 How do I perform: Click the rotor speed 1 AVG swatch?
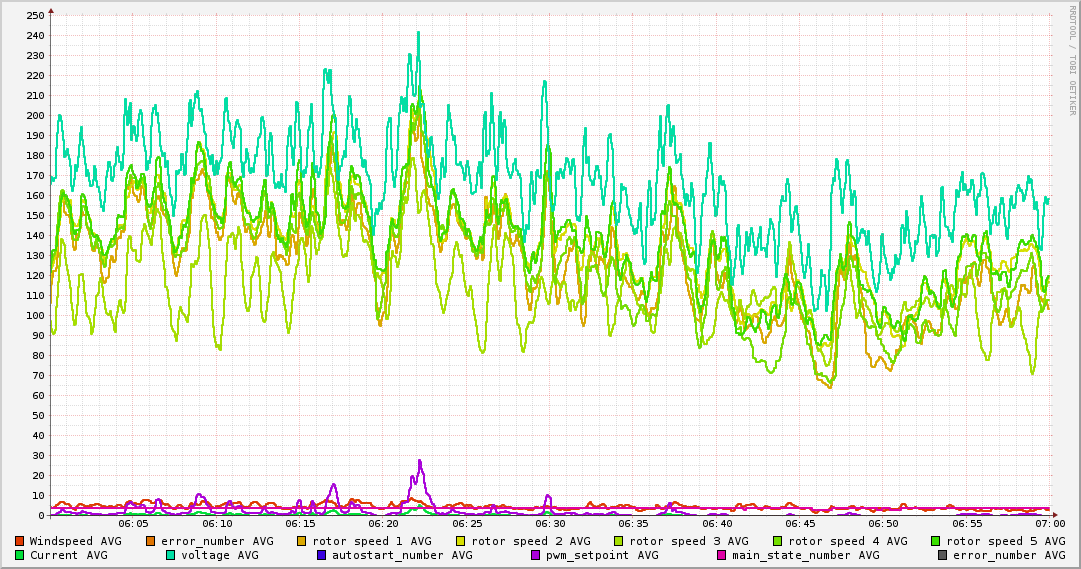point(302,541)
